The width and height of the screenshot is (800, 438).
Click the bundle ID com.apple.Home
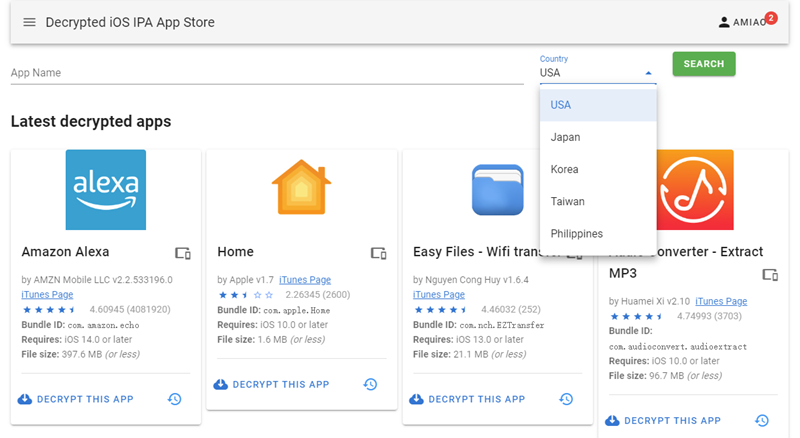tap(297, 310)
